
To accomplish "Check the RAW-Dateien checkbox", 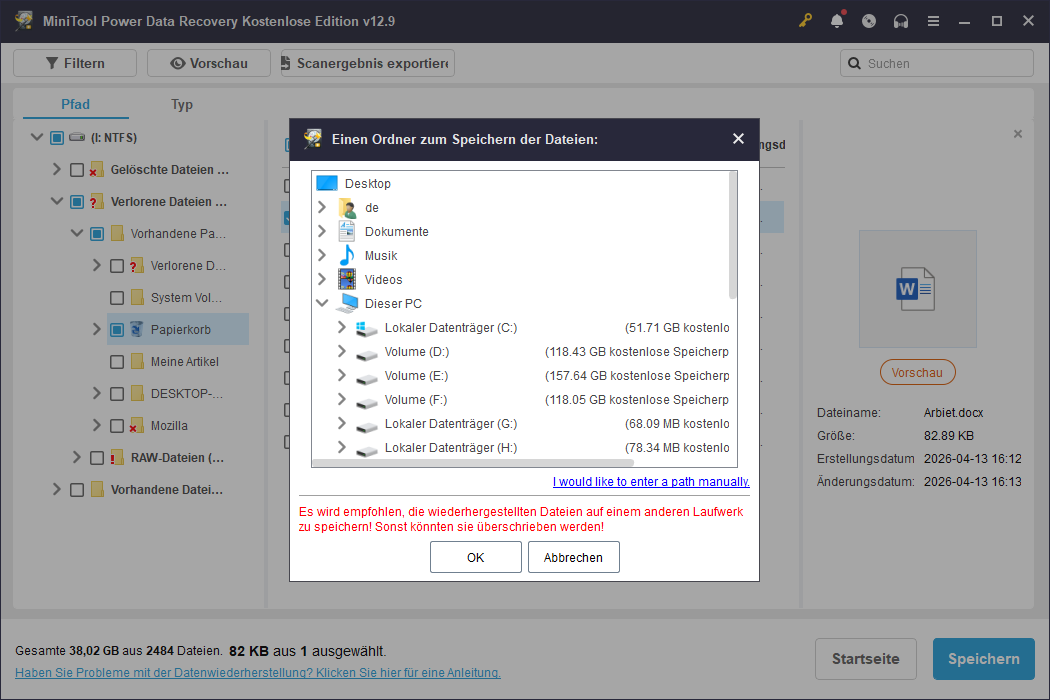I will pyautogui.click(x=97, y=458).
